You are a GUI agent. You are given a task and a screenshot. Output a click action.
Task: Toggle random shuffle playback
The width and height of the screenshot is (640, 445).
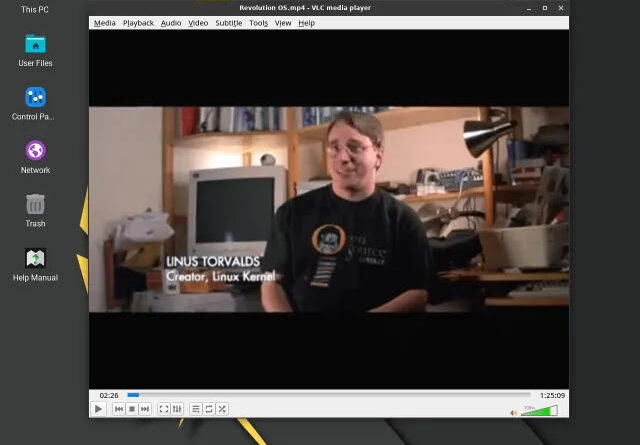(222, 409)
